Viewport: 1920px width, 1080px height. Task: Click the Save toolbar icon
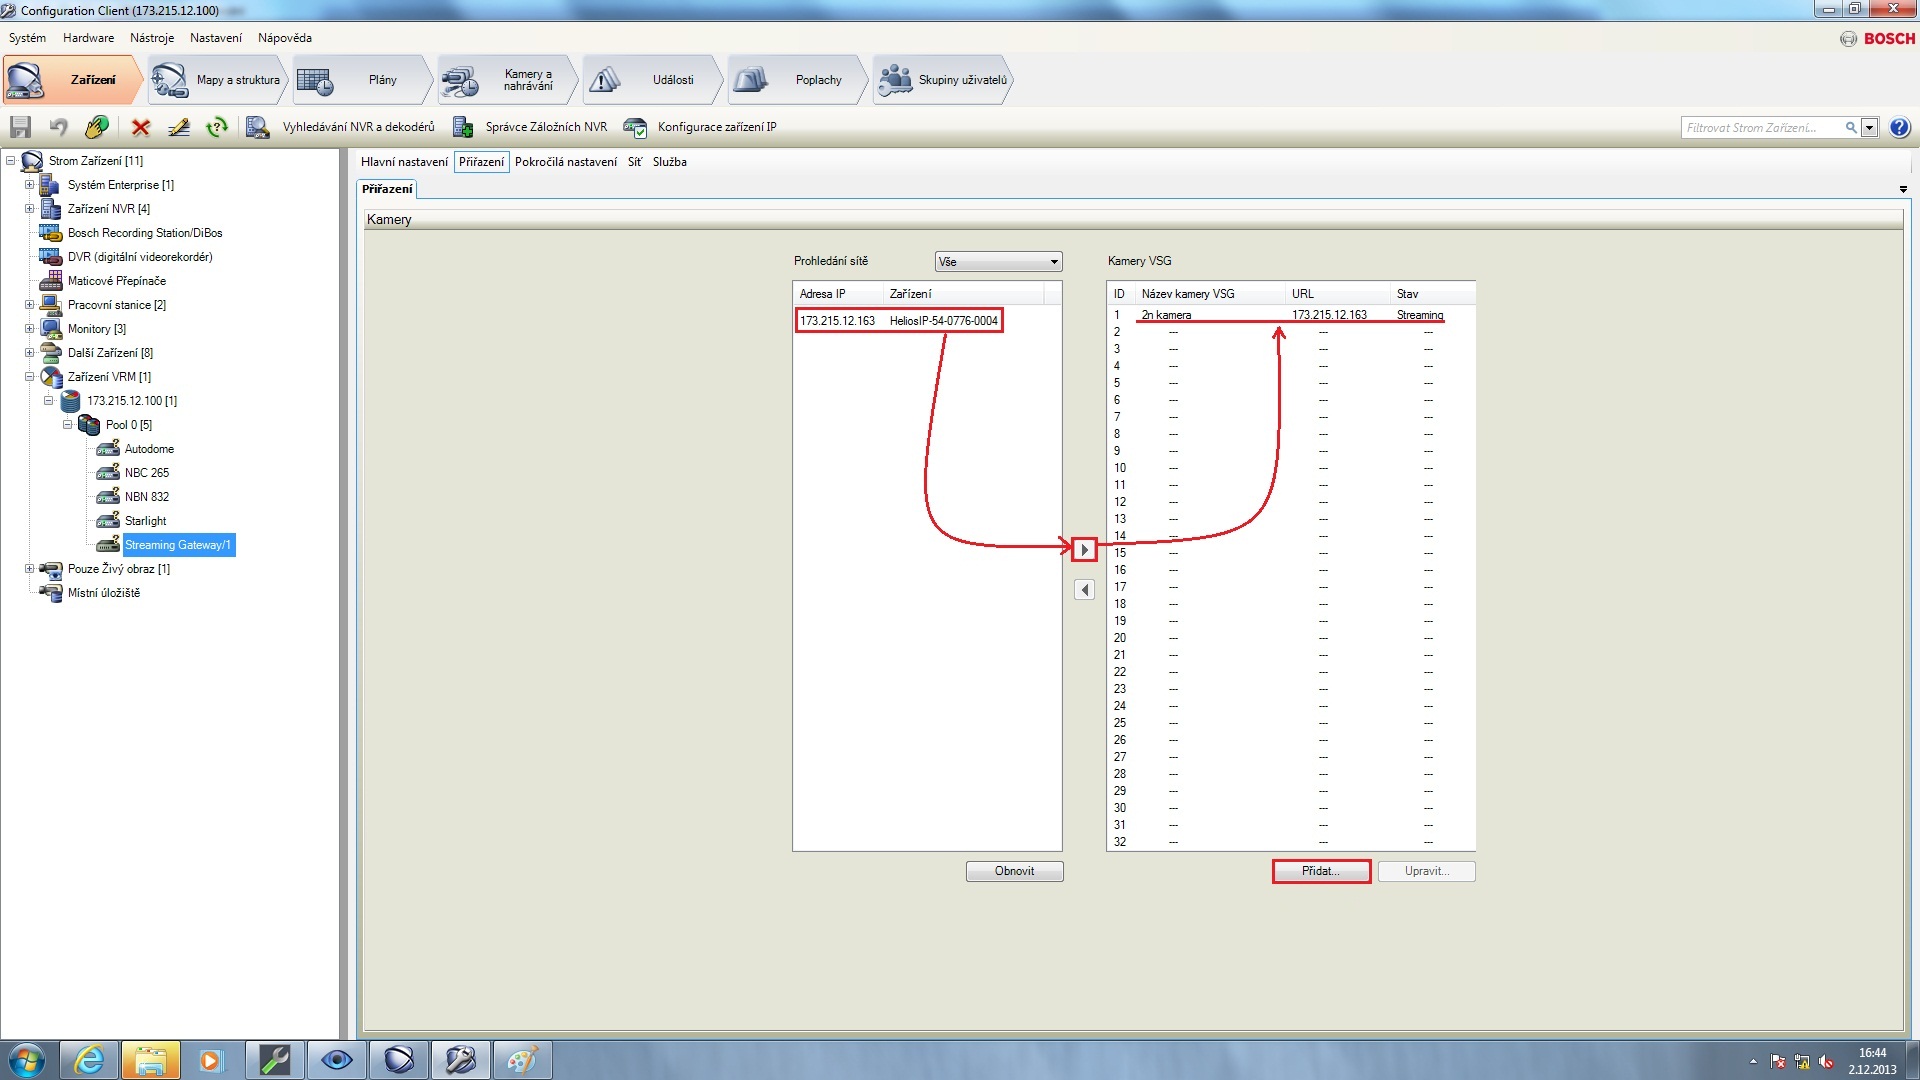tap(20, 127)
